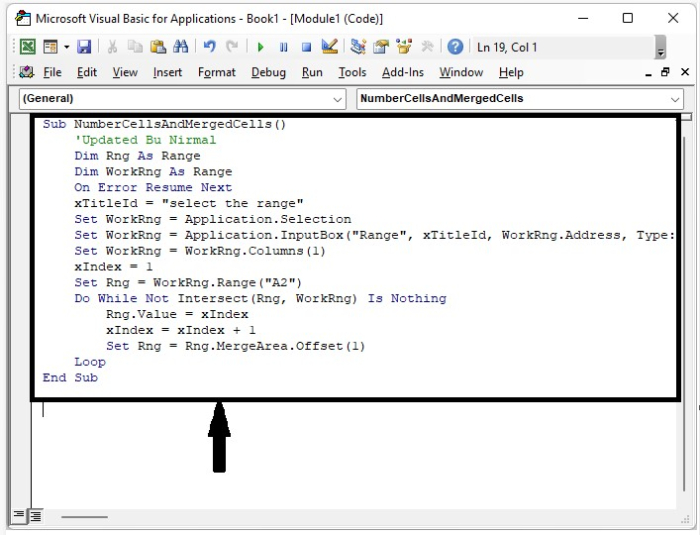700x535 pixels.
Task: Toggle Design Mode icon
Action: (x=329, y=46)
